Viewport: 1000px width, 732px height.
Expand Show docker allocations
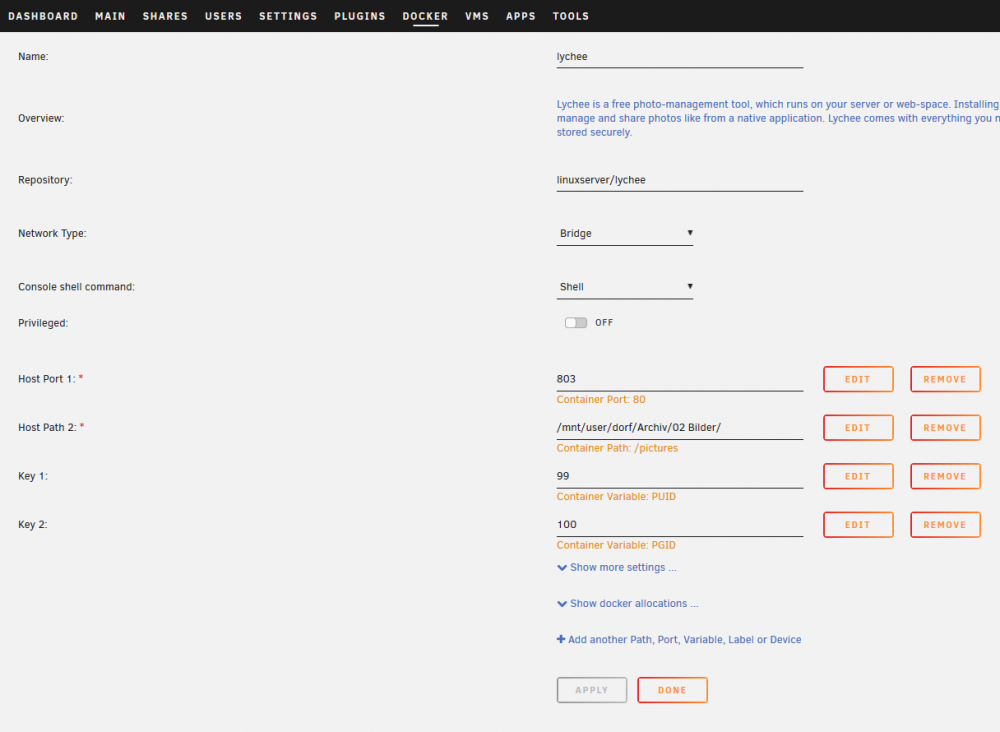coord(628,604)
